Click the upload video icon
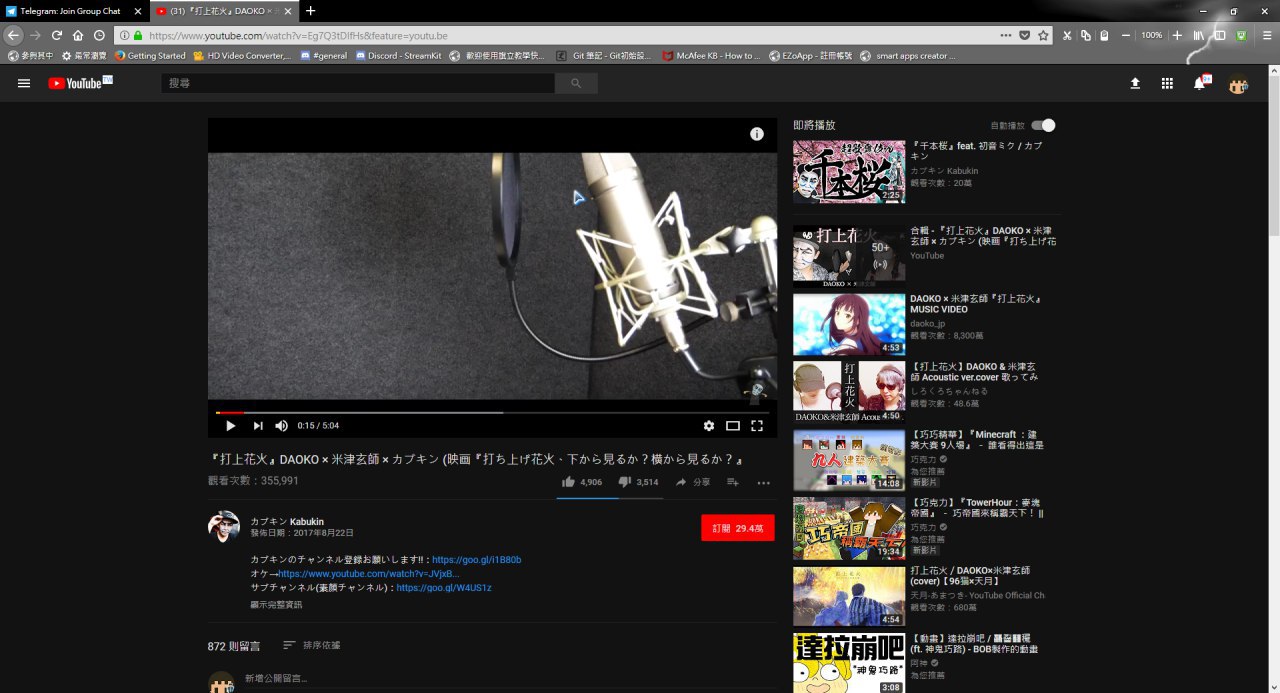Viewport: 1280px width, 693px height. [x=1135, y=84]
